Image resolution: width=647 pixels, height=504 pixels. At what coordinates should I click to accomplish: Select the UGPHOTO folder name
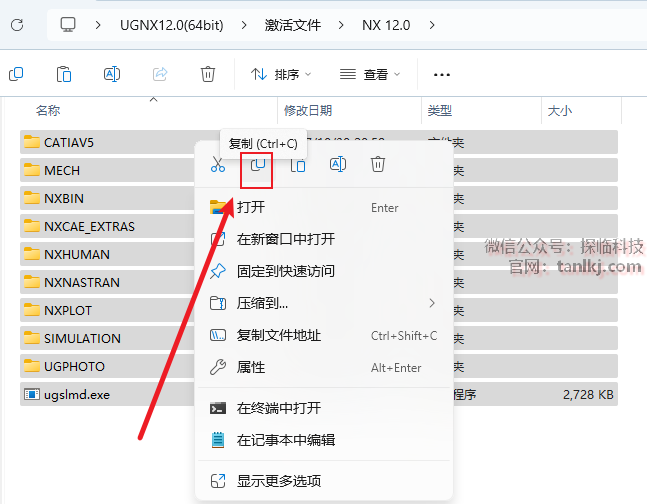click(74, 367)
